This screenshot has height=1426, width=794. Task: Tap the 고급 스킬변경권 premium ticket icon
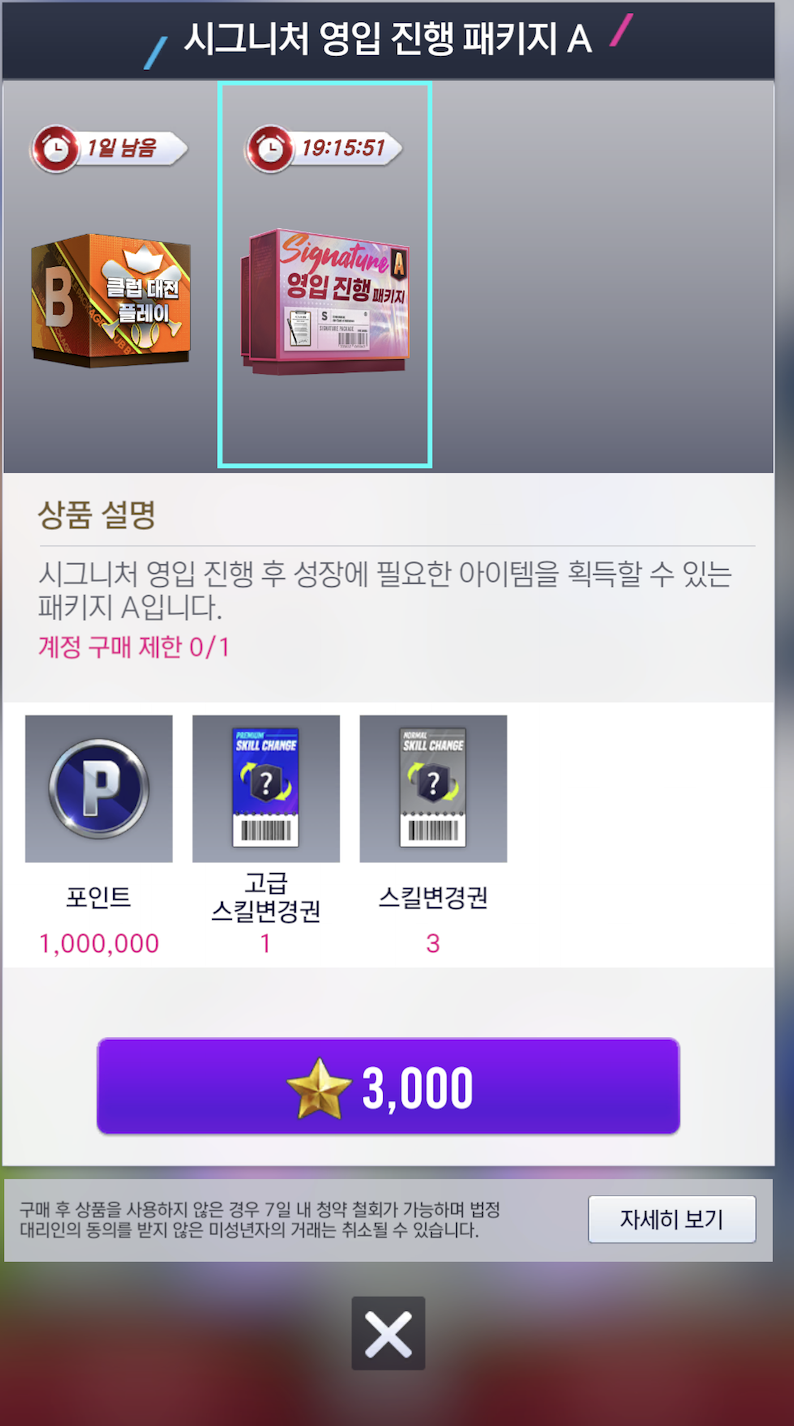(266, 788)
